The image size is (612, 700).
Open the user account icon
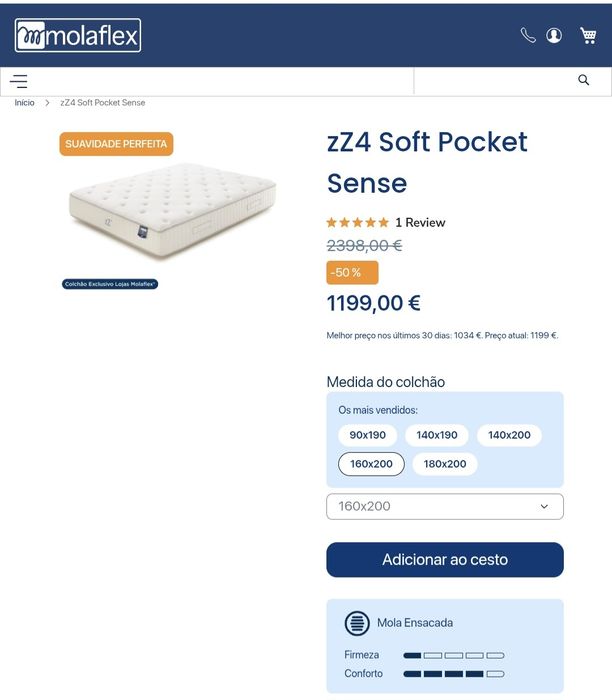tap(554, 36)
